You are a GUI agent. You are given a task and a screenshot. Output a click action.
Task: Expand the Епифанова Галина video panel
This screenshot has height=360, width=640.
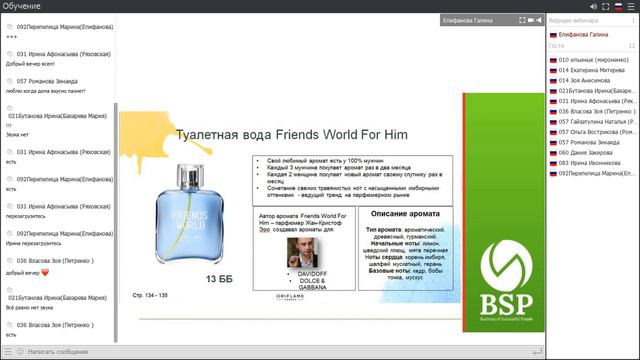click(x=522, y=20)
